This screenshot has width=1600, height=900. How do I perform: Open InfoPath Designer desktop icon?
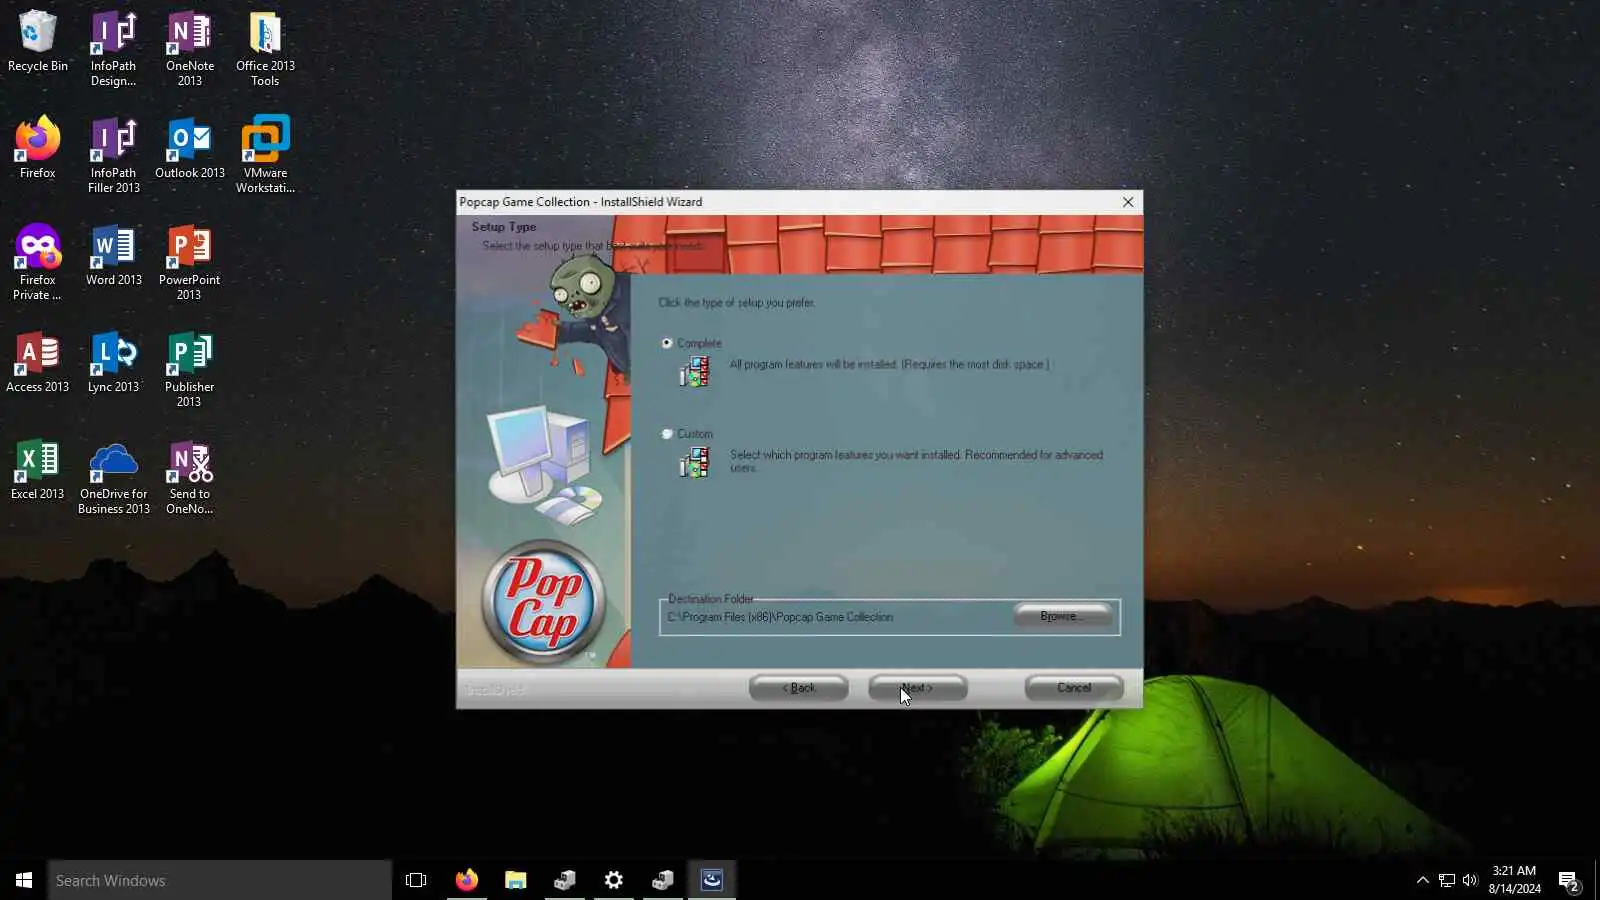[113, 48]
